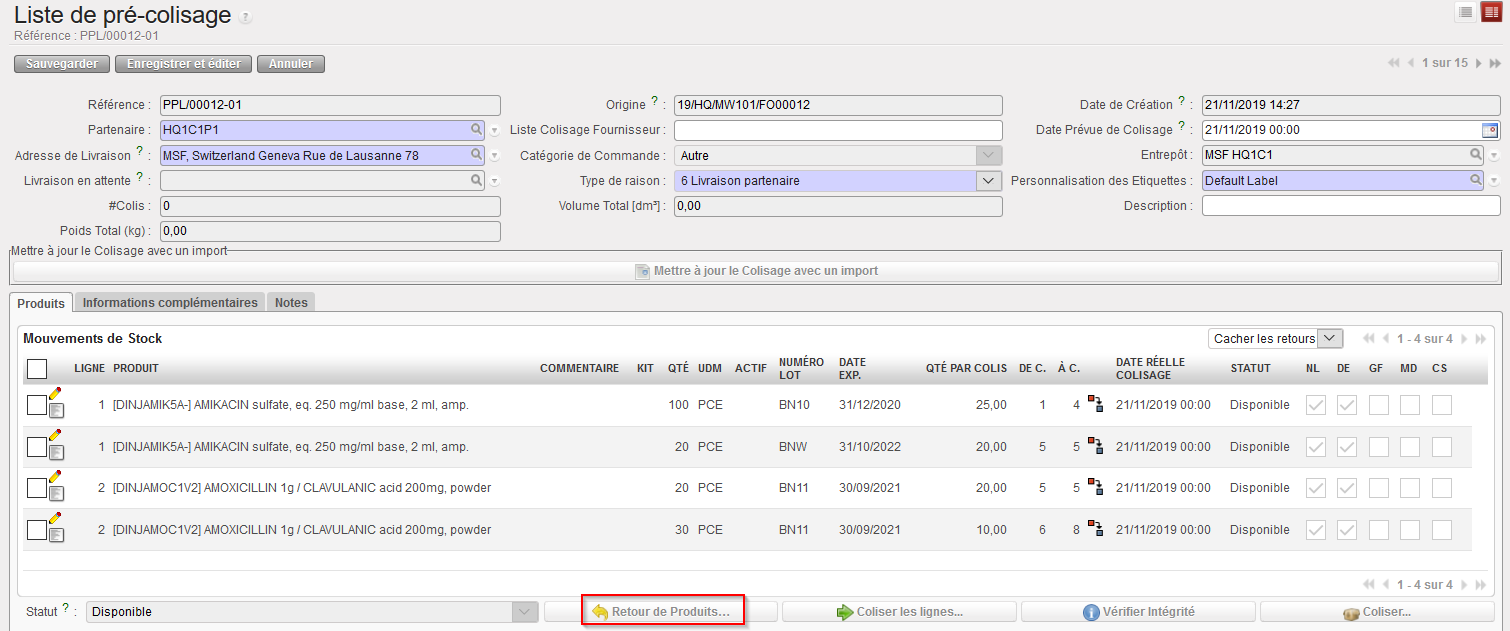Click help icon next to page title

pos(246,17)
